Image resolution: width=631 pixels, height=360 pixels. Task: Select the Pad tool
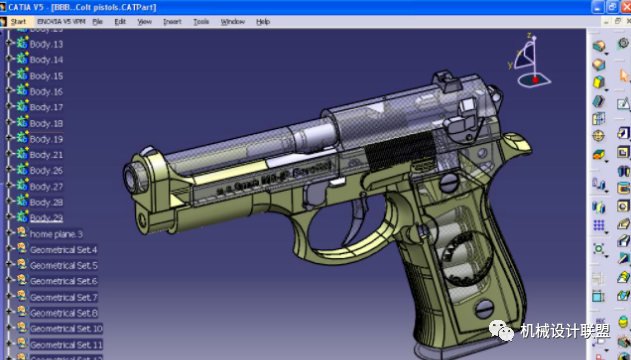click(623, 132)
